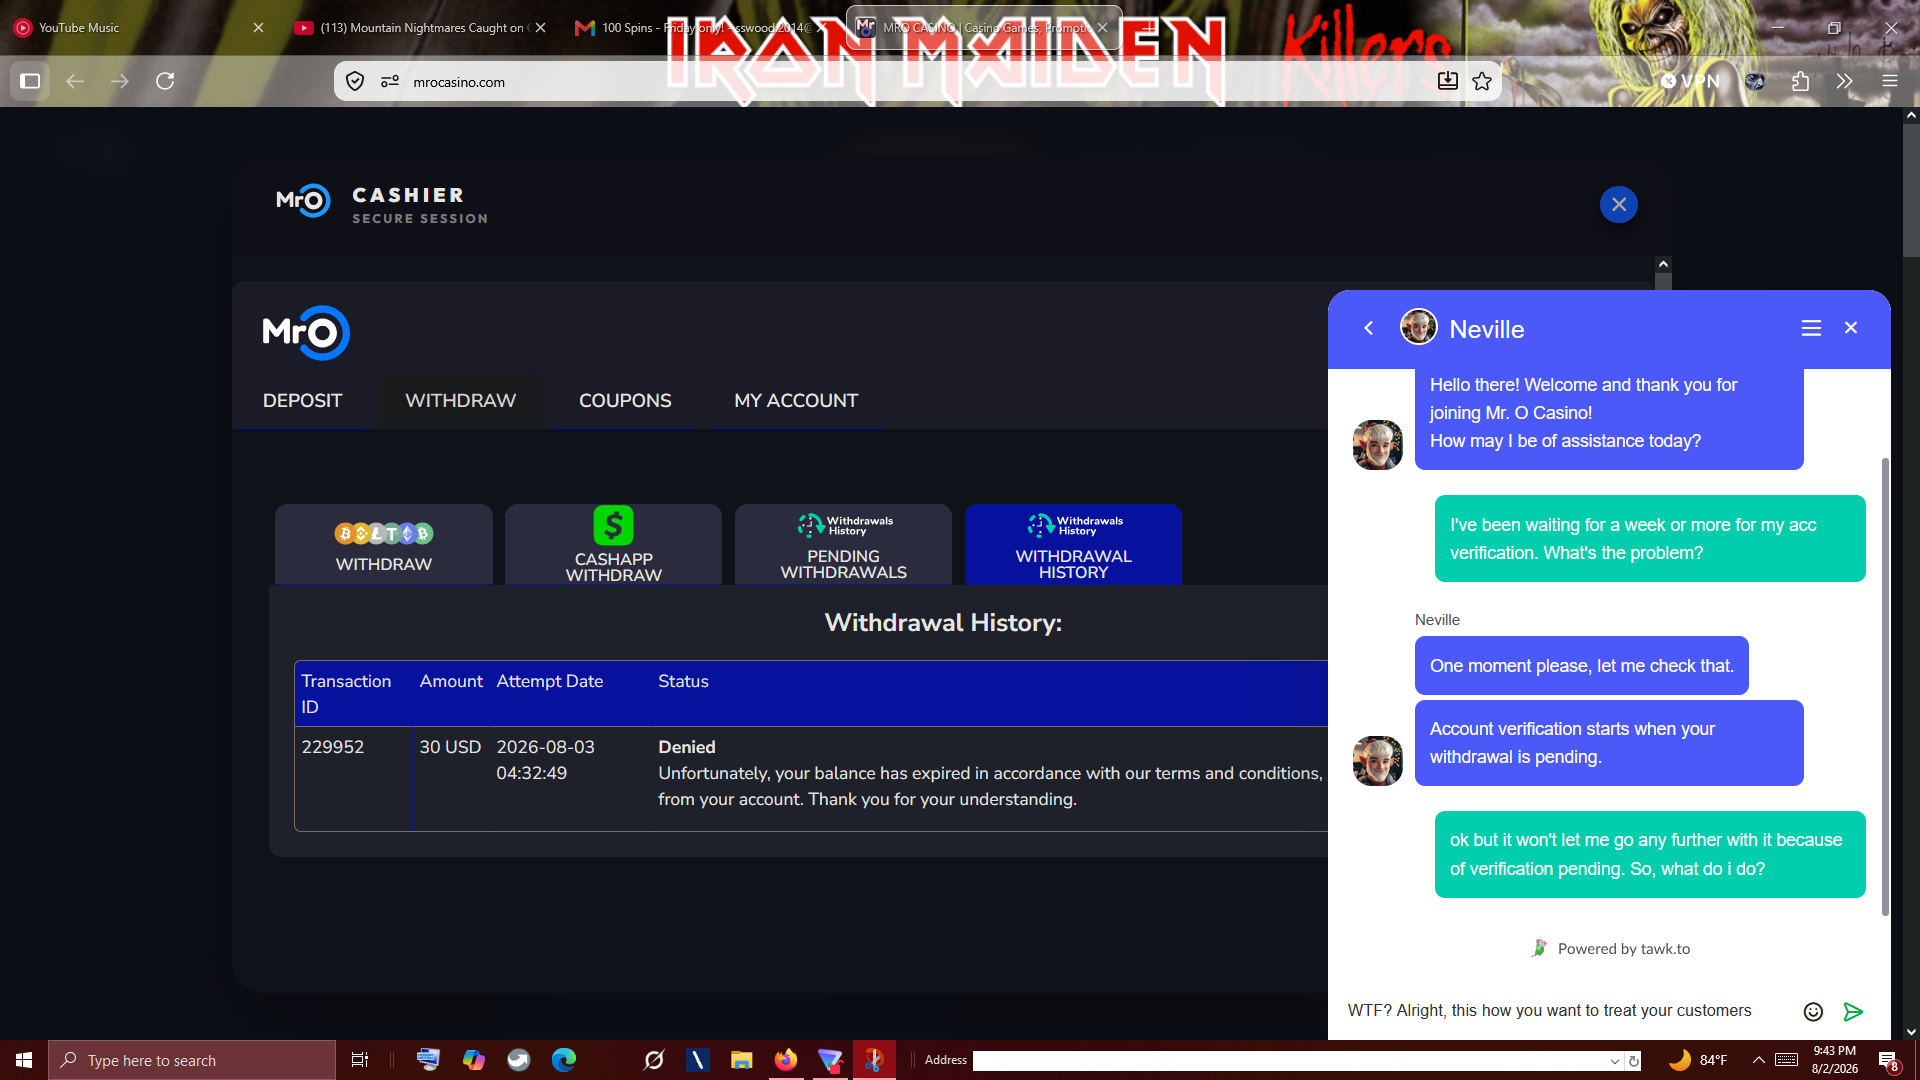
Task: Open the browser extensions menu
Action: tap(1800, 81)
